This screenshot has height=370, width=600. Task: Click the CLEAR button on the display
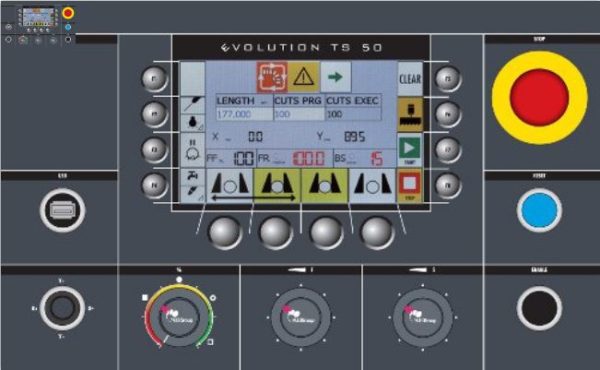[410, 79]
